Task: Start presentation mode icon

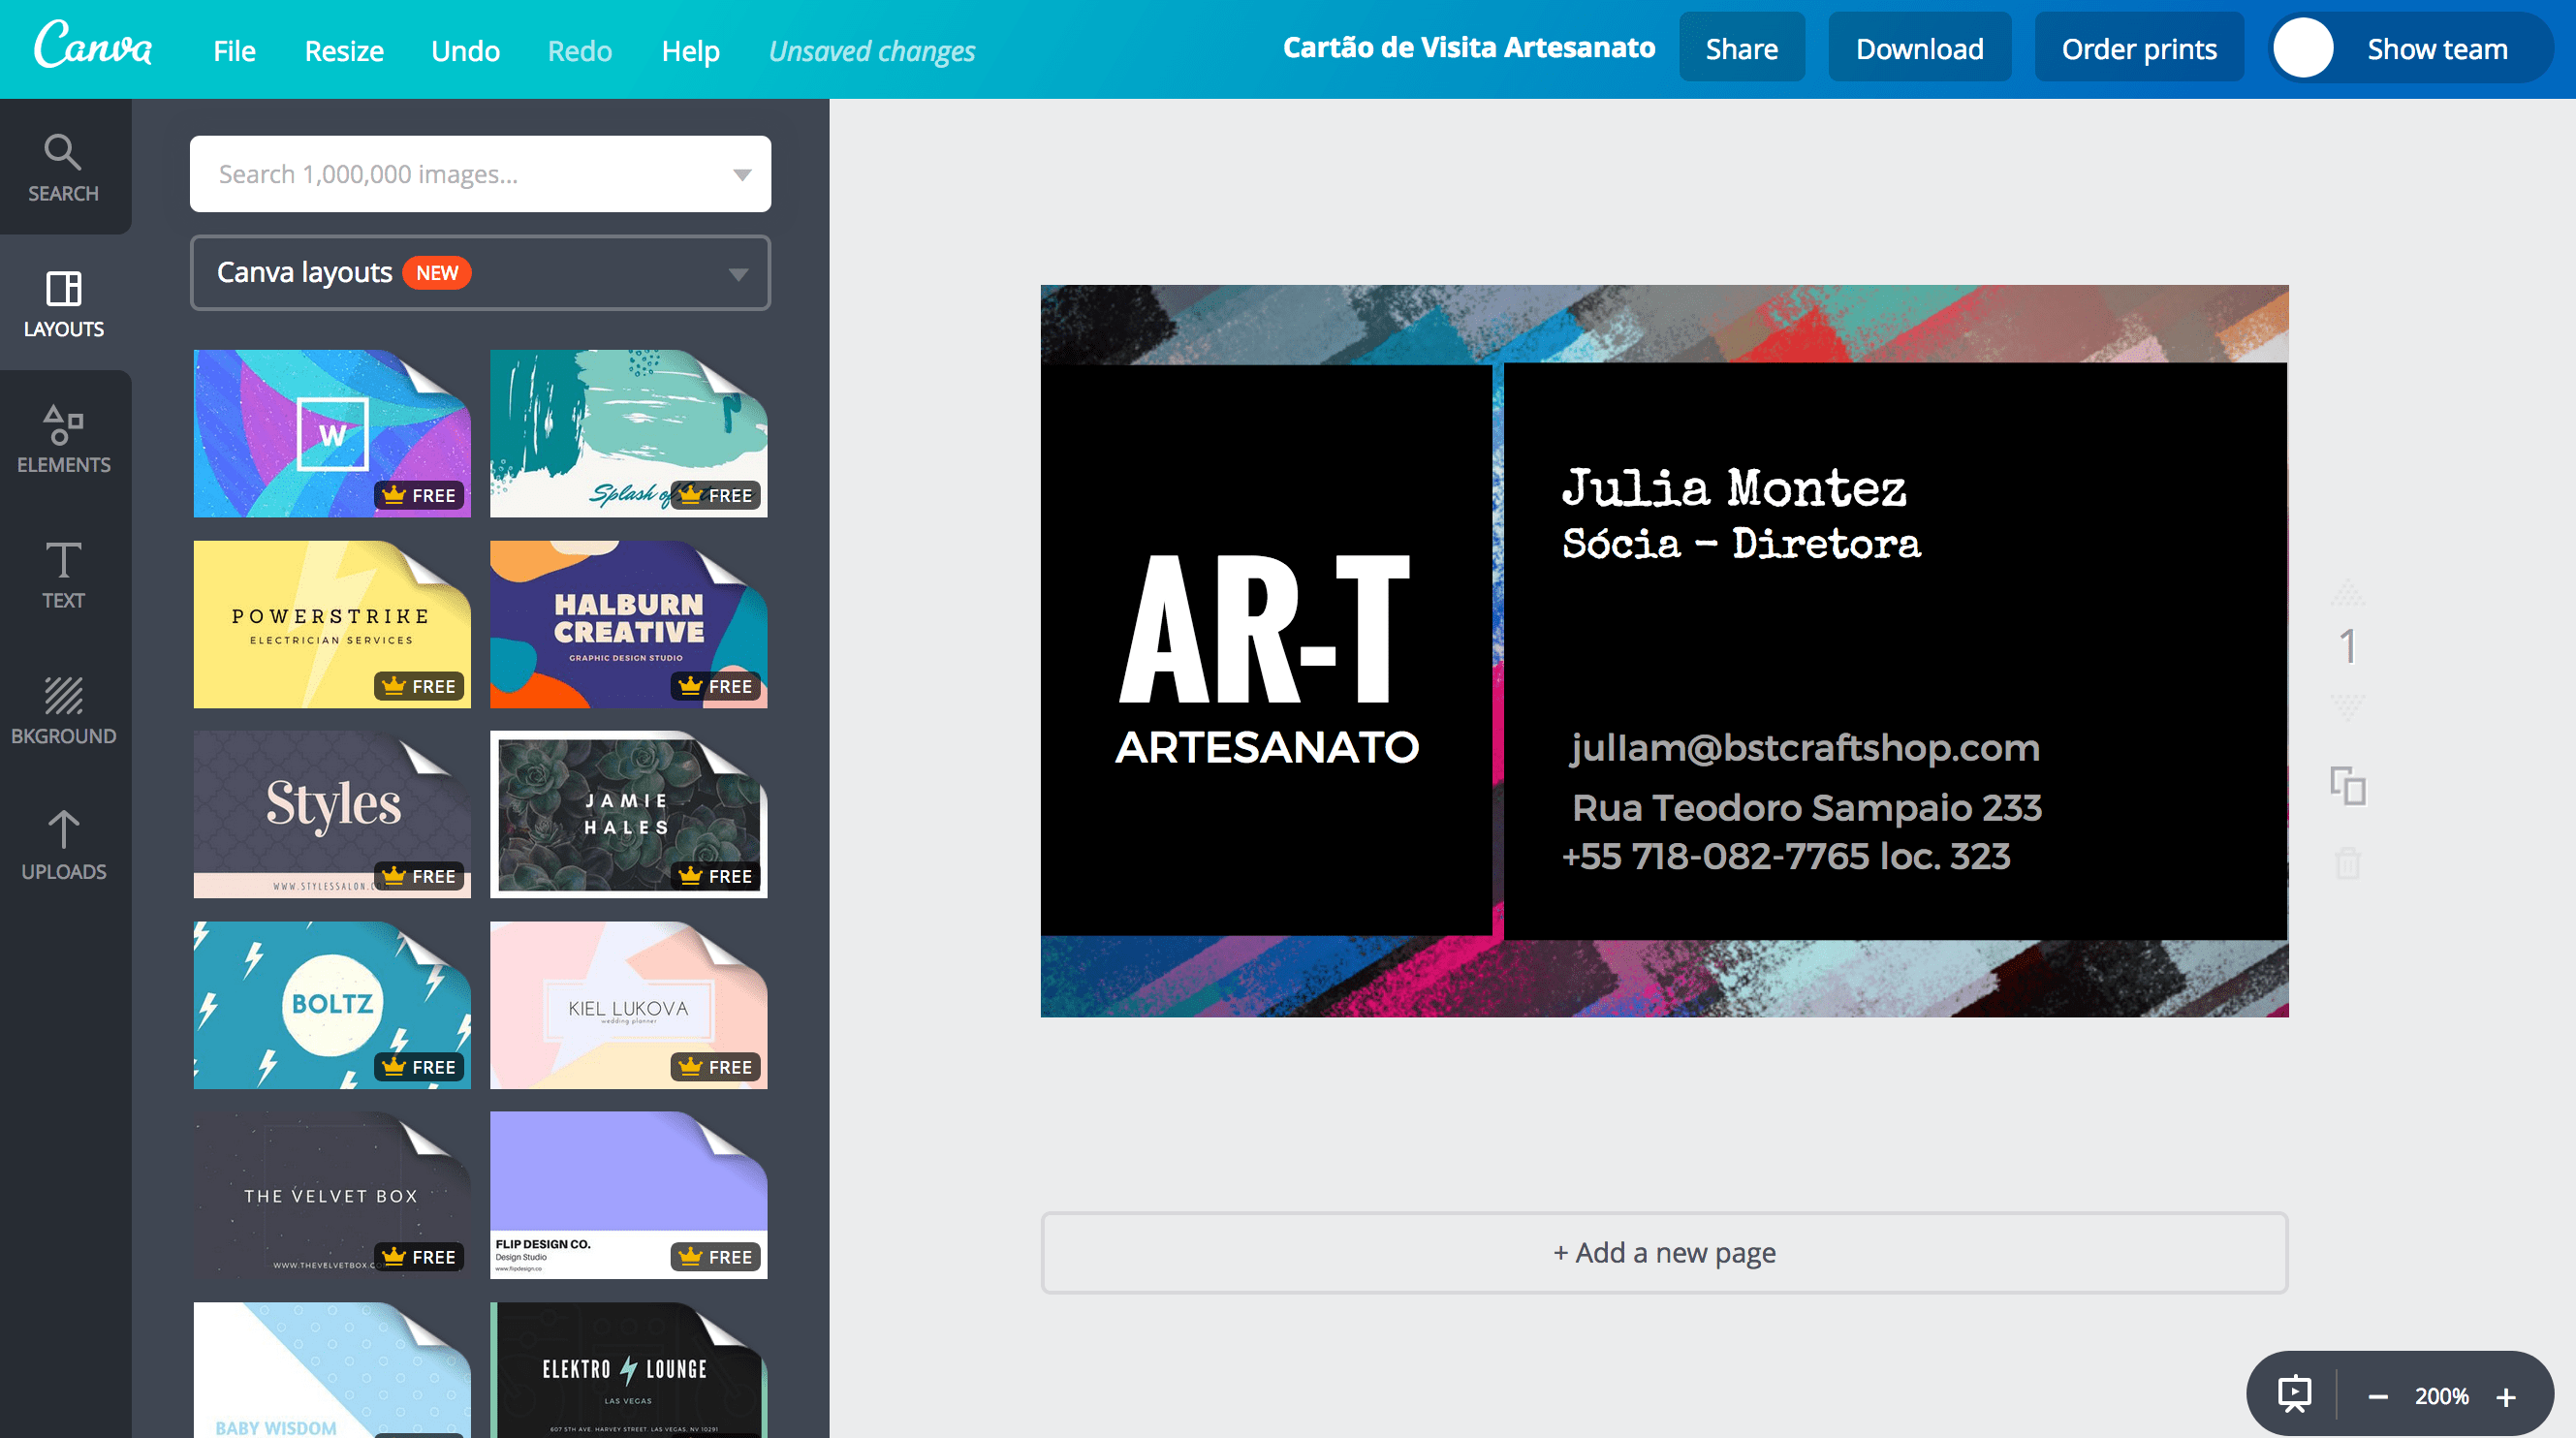Action: click(2294, 1395)
